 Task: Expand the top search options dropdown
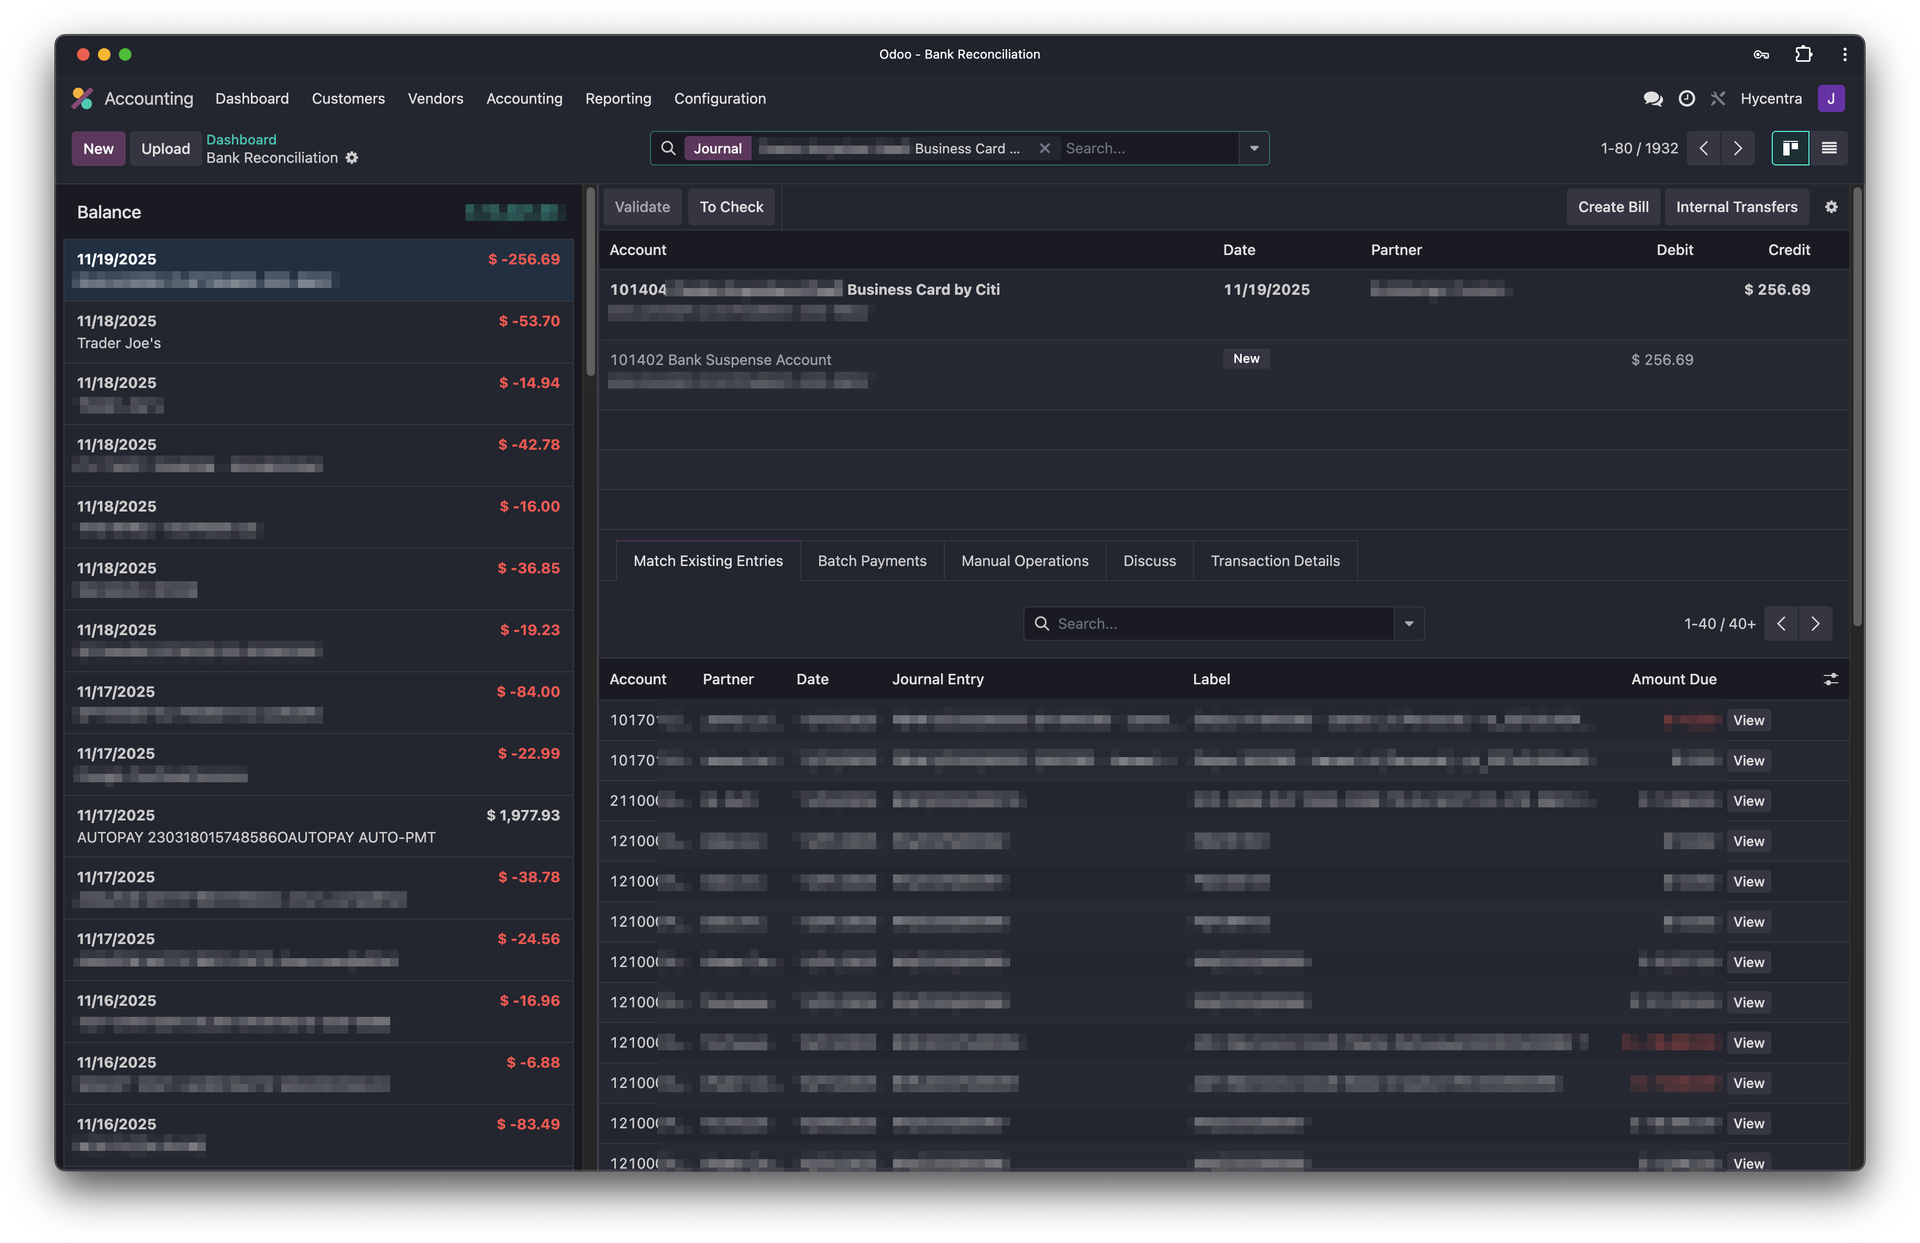[x=1254, y=148]
